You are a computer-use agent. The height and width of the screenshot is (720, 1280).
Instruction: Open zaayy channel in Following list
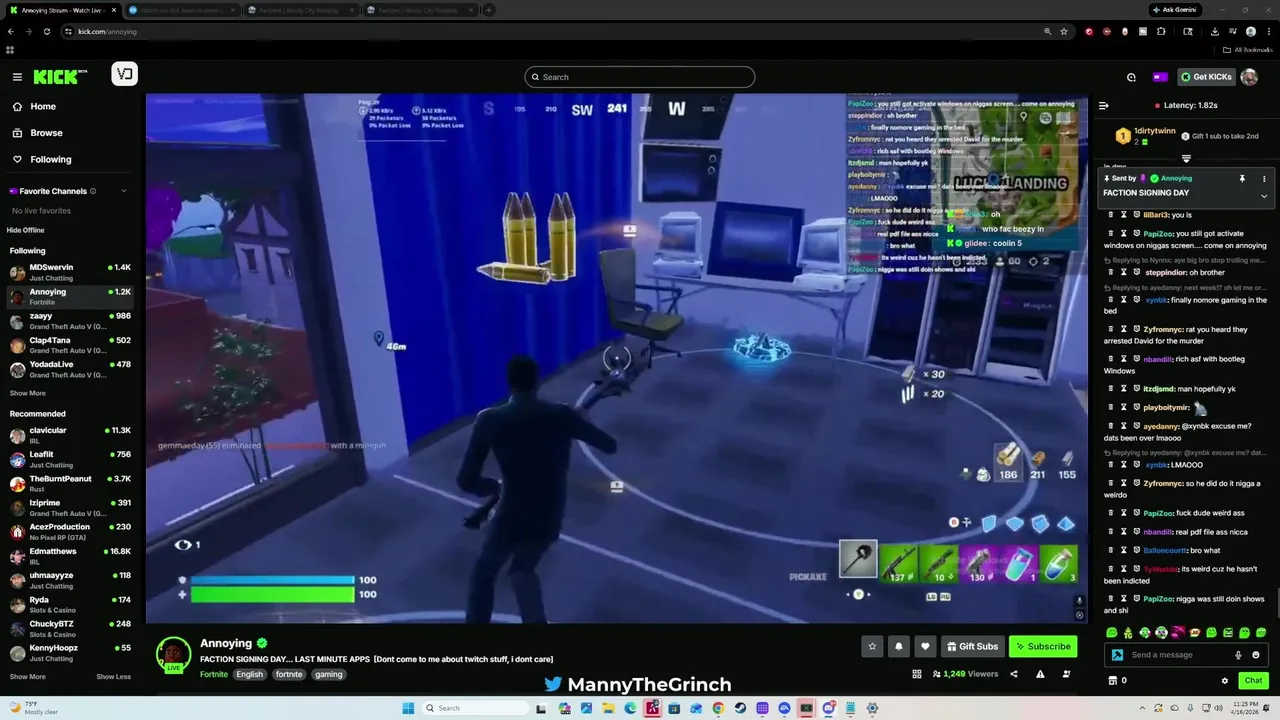[x=70, y=320]
